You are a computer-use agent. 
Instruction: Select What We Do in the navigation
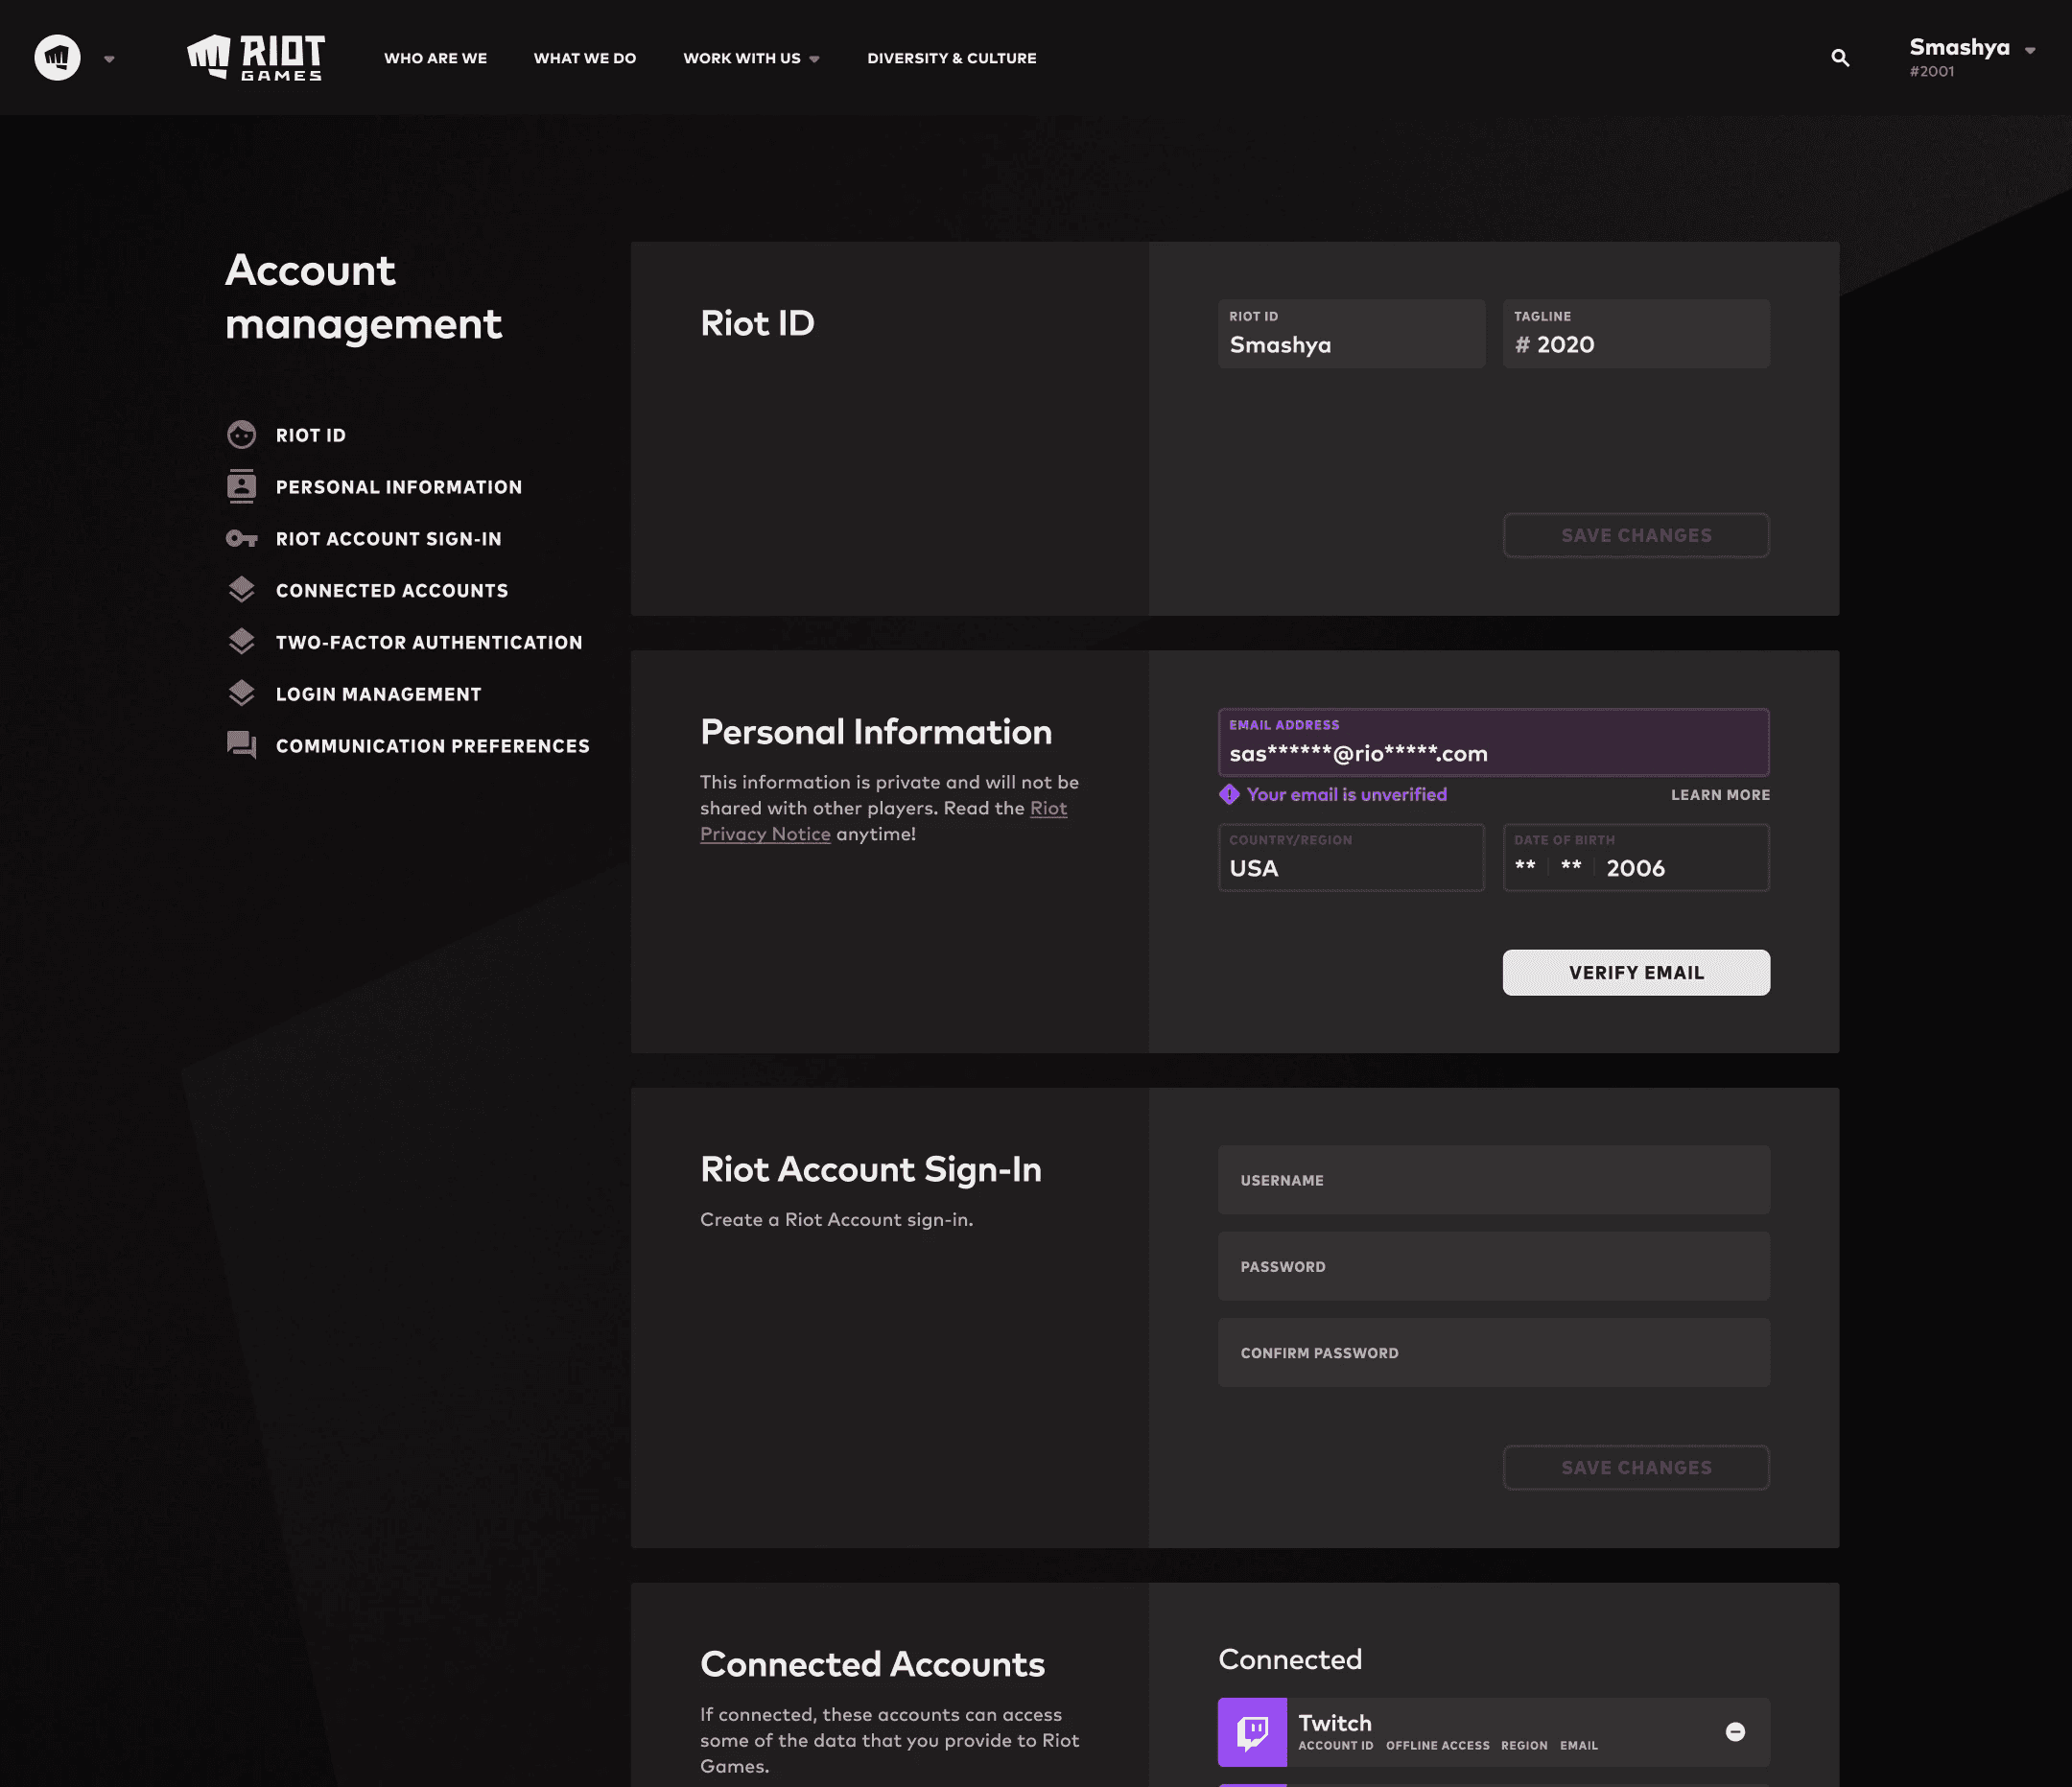[585, 58]
